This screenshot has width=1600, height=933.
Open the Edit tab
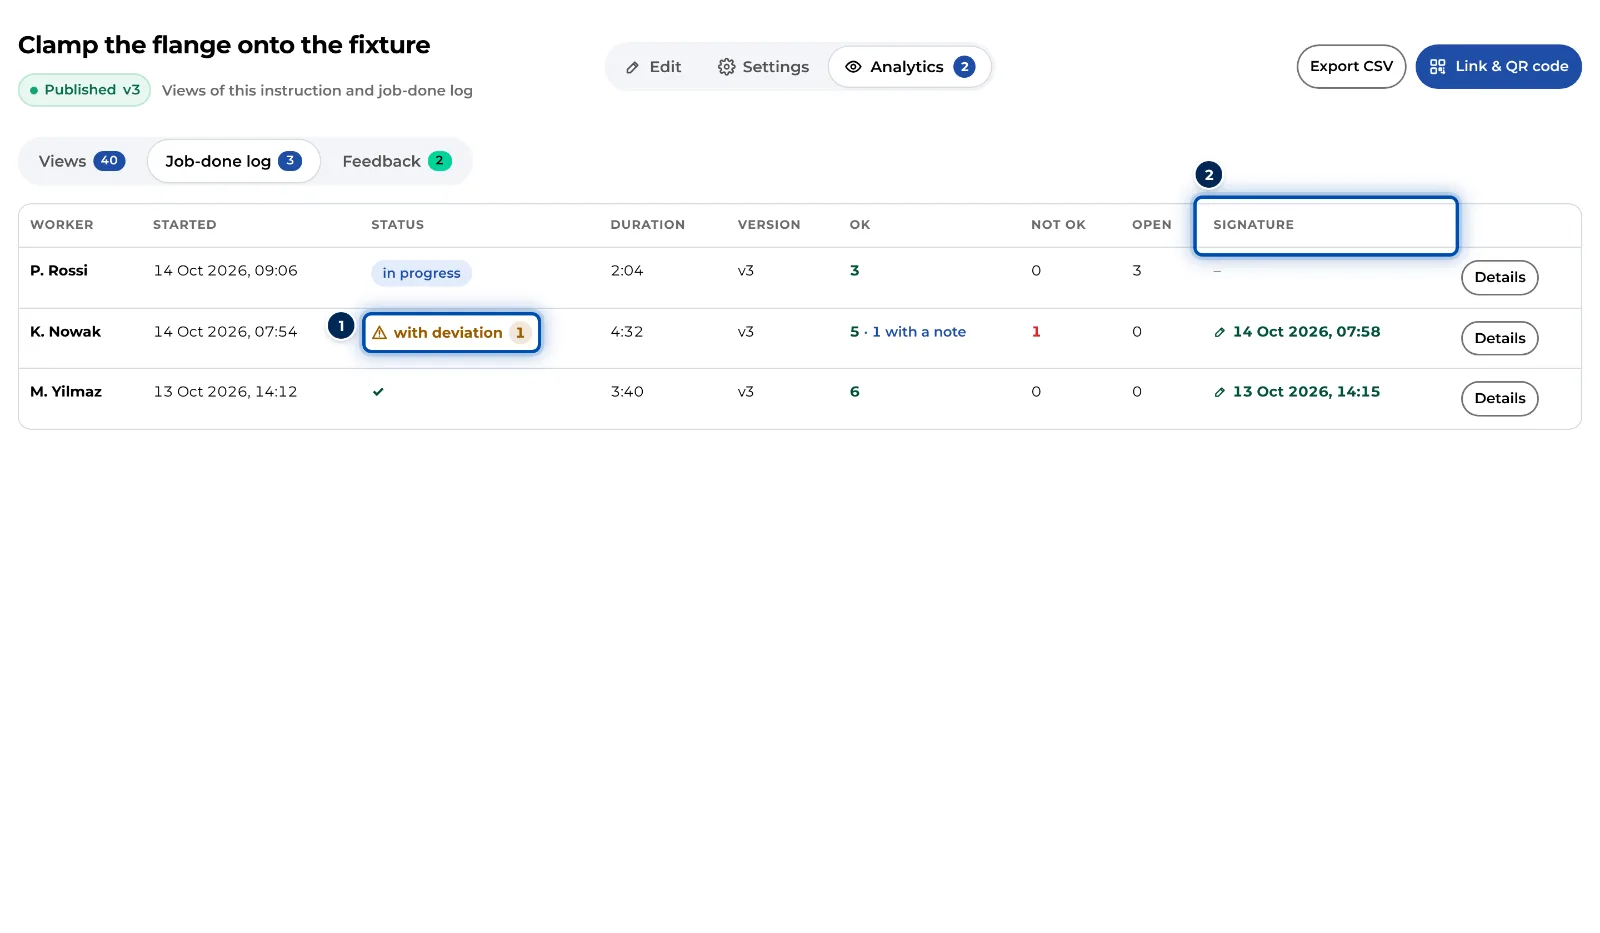tap(653, 67)
